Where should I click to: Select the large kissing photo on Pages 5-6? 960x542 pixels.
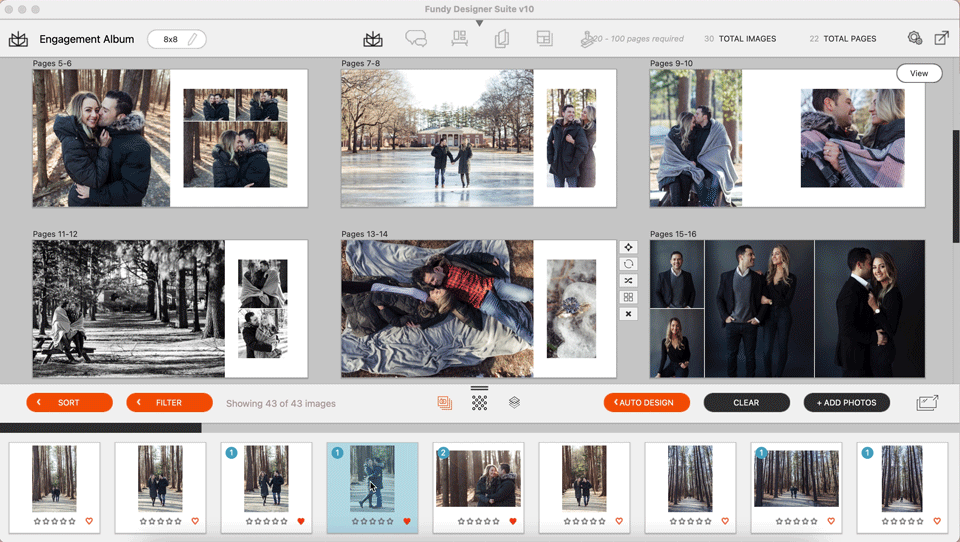coord(101,138)
